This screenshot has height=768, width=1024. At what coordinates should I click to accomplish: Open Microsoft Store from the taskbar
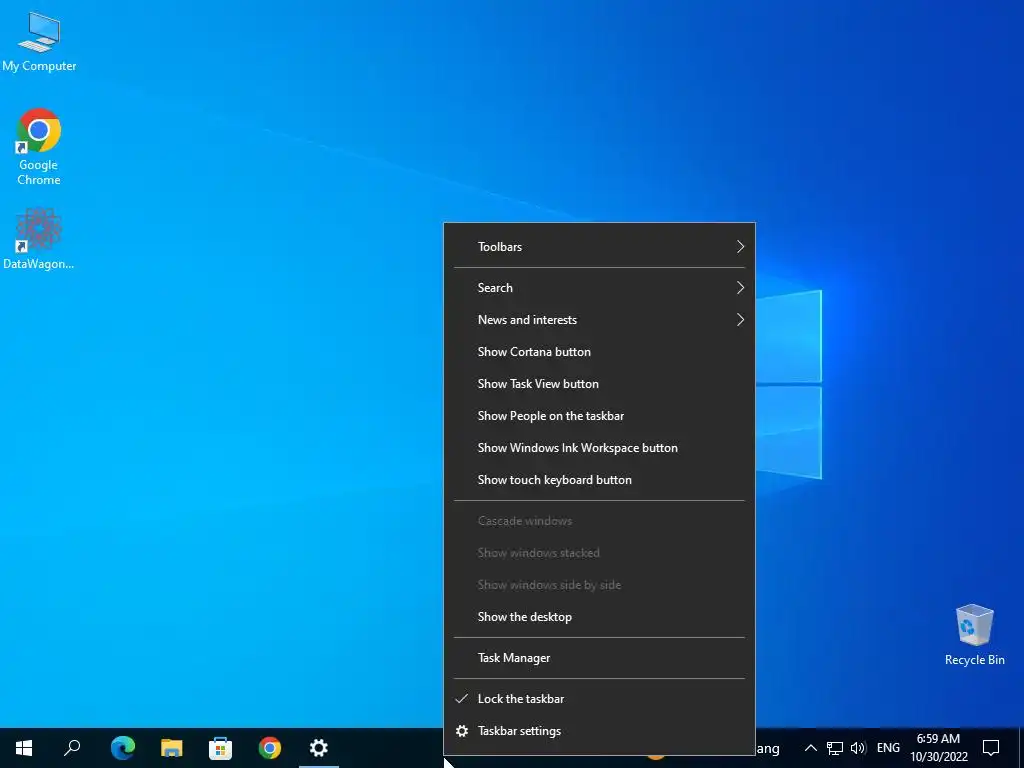(220, 748)
